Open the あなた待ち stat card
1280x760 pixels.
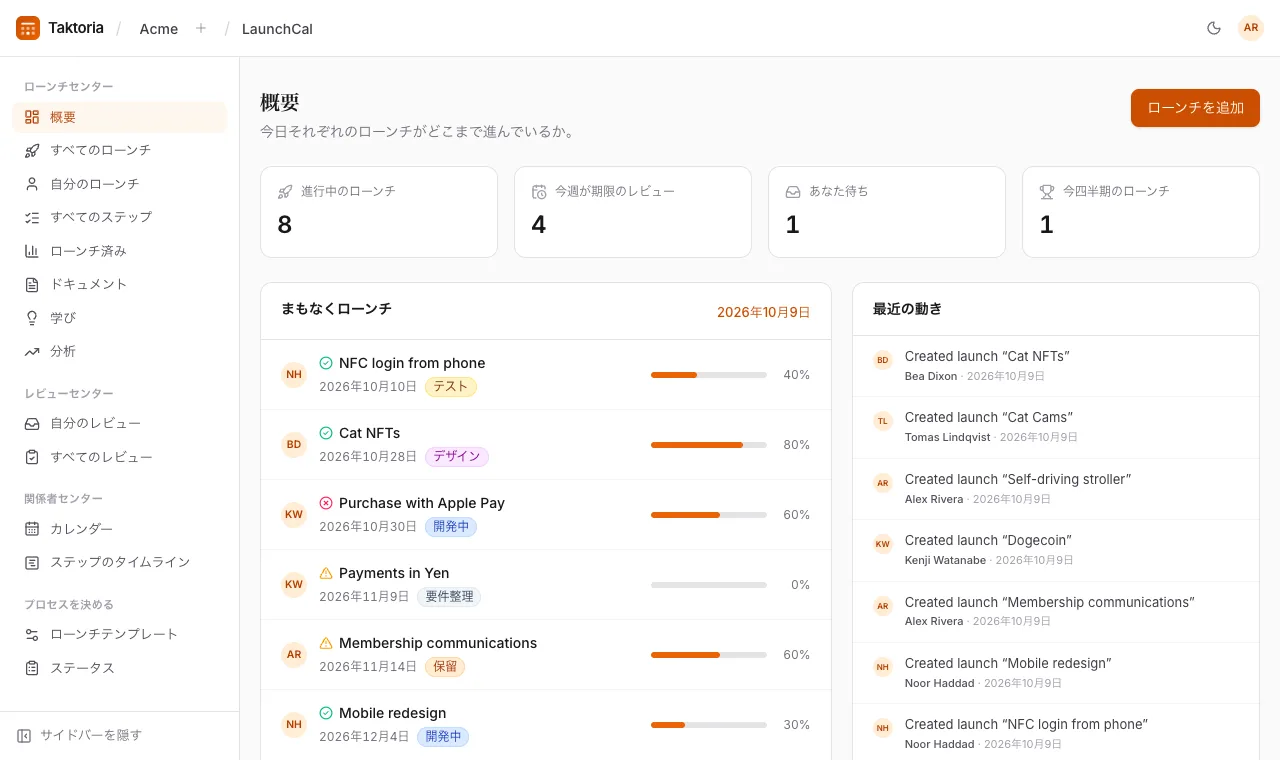pyautogui.click(x=887, y=212)
